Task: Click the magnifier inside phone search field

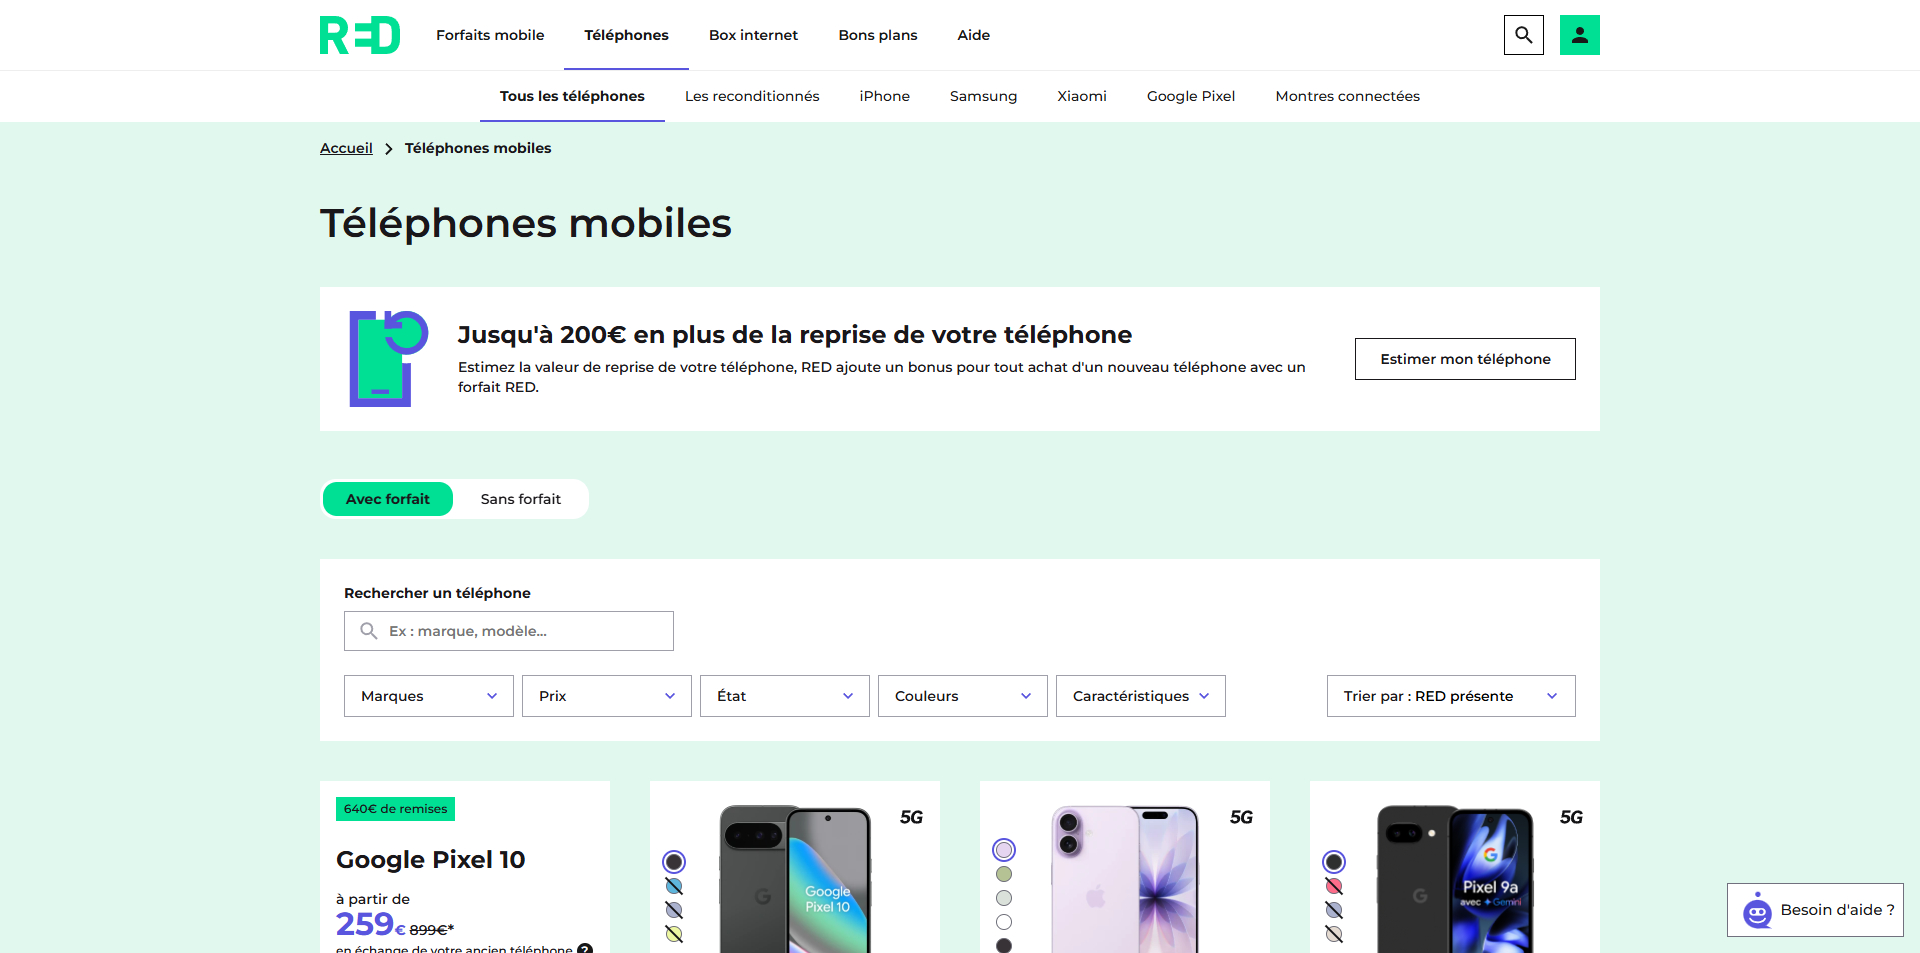Action: [x=369, y=631]
